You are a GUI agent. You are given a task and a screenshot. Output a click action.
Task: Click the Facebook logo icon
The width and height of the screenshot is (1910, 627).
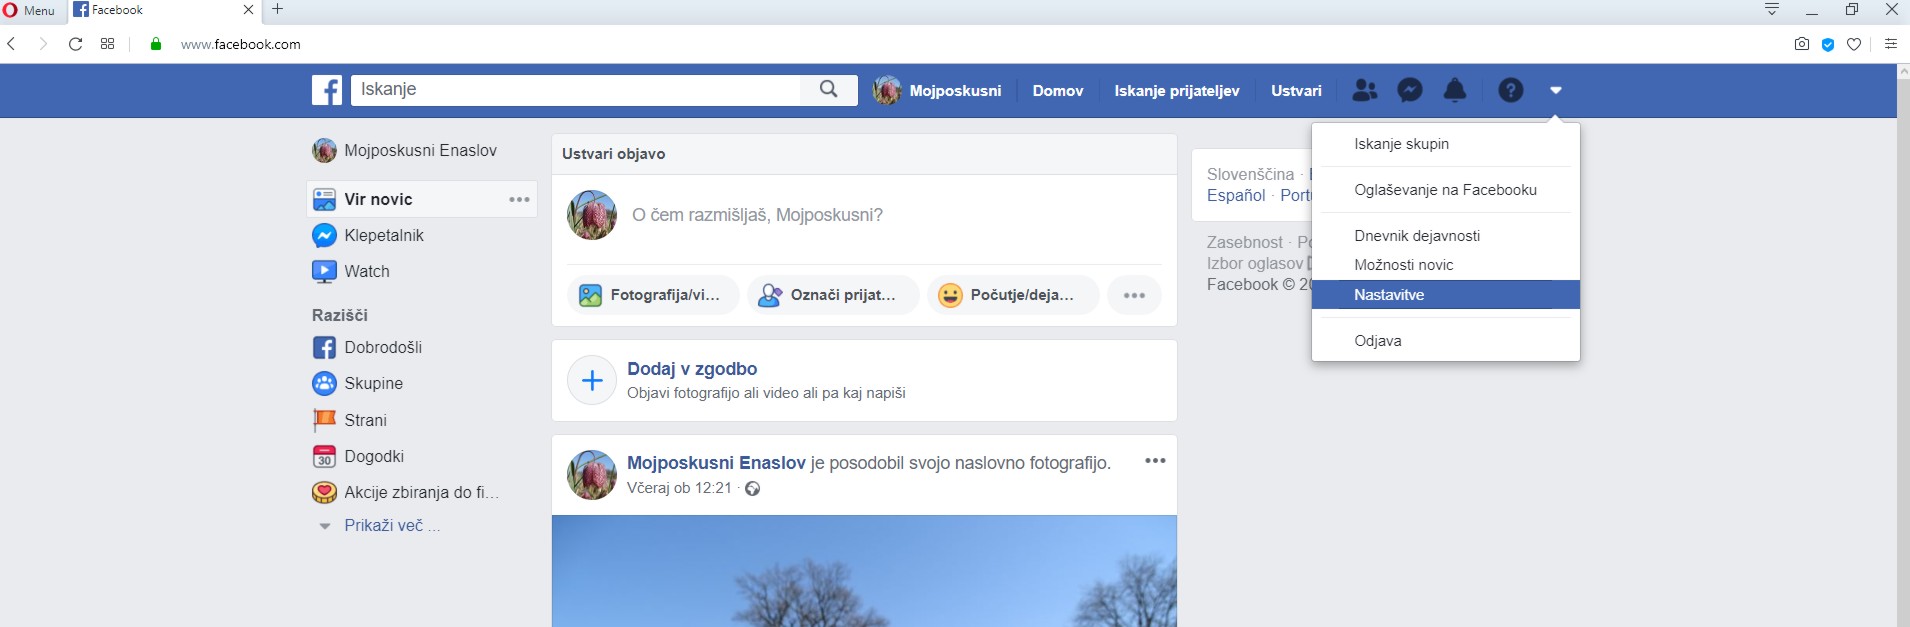click(x=327, y=90)
